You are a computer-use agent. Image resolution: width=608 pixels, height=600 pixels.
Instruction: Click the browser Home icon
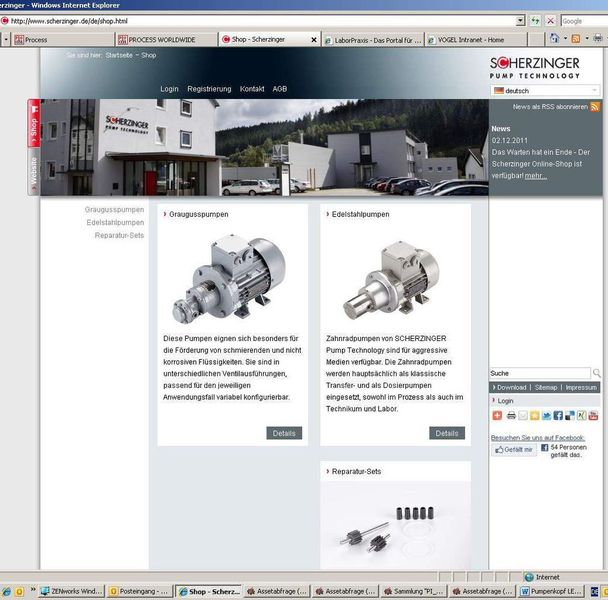click(x=554, y=38)
